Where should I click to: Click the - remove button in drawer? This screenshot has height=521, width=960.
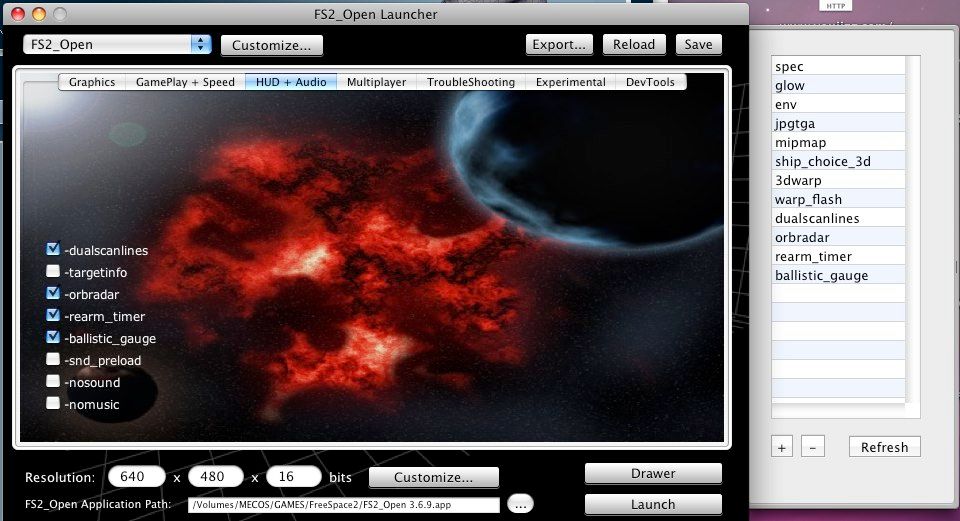point(812,447)
